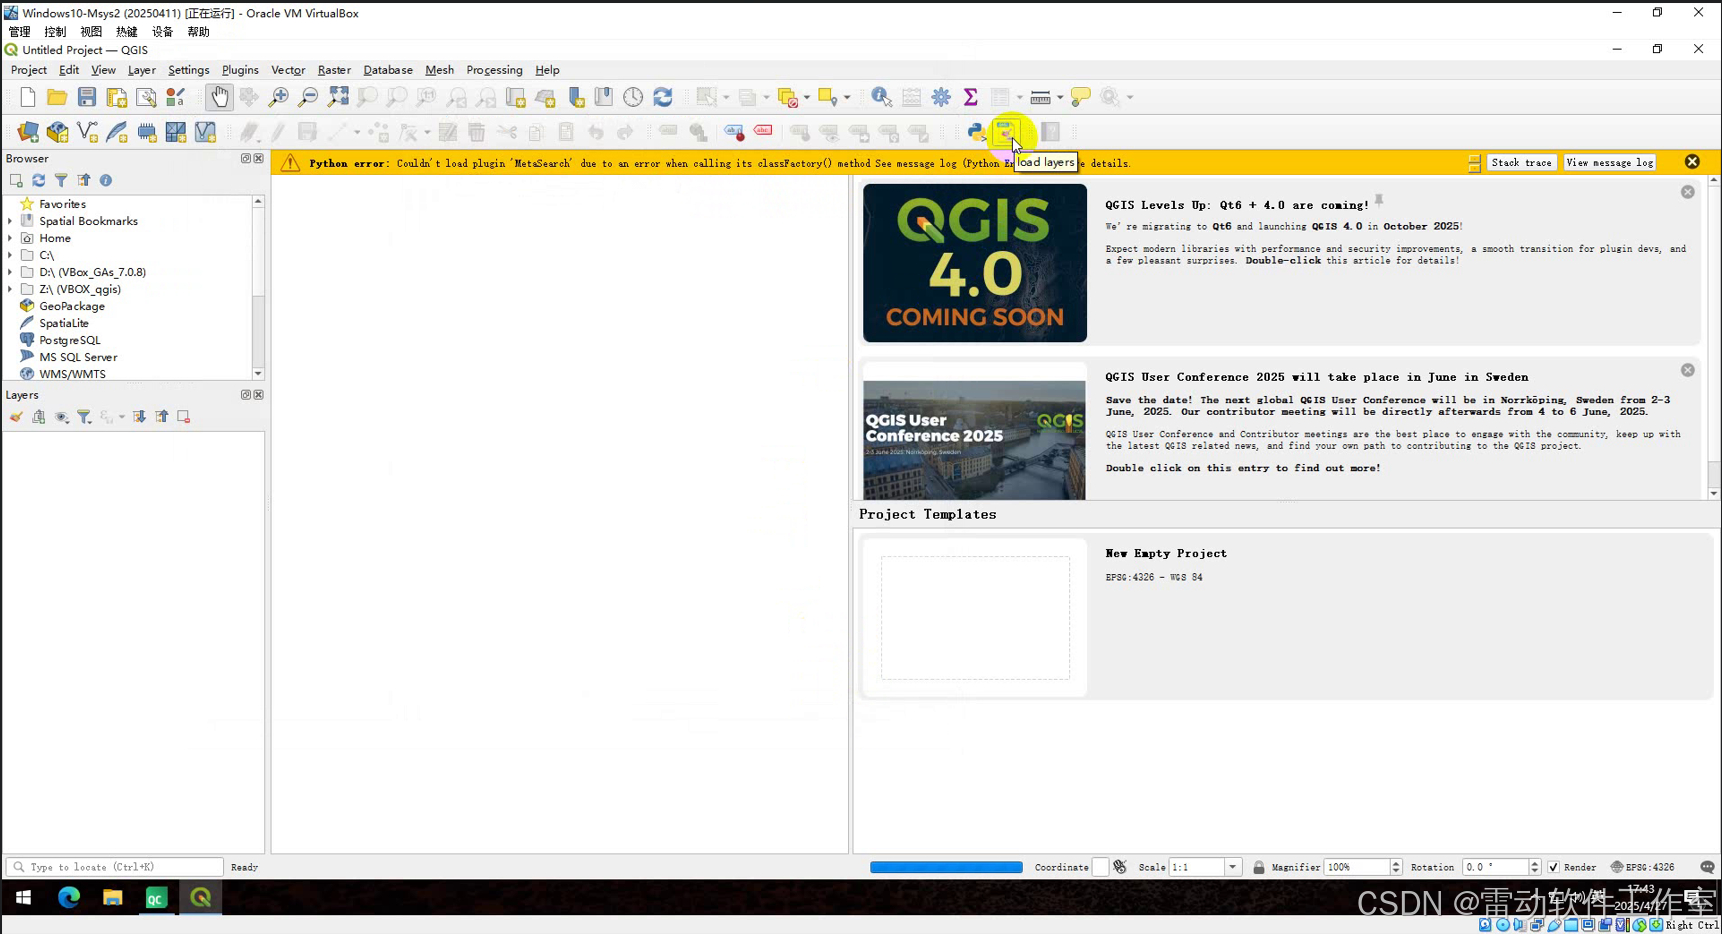The image size is (1722, 934).
Task: Dismiss the User Conference 2025 news item
Action: 1687,370
